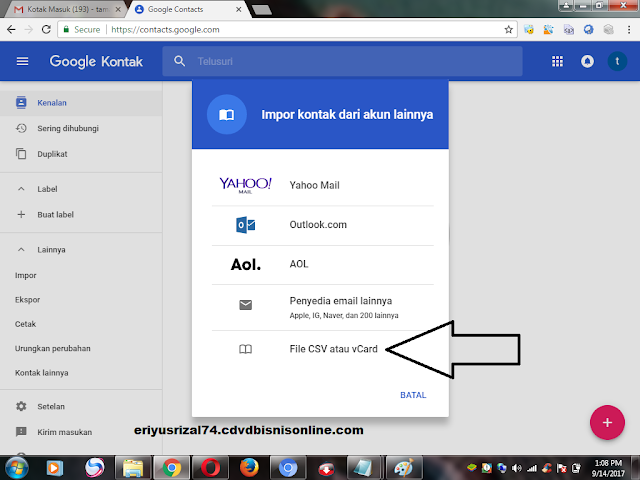Open Opera from the taskbar

(211, 468)
